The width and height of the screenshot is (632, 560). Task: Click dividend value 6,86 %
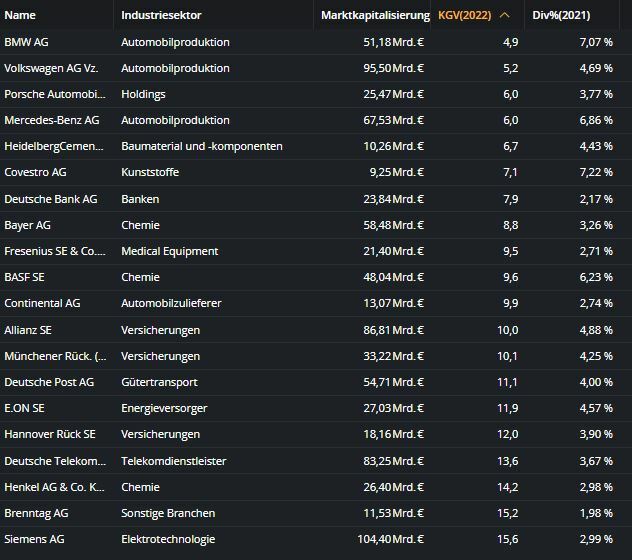click(x=596, y=120)
